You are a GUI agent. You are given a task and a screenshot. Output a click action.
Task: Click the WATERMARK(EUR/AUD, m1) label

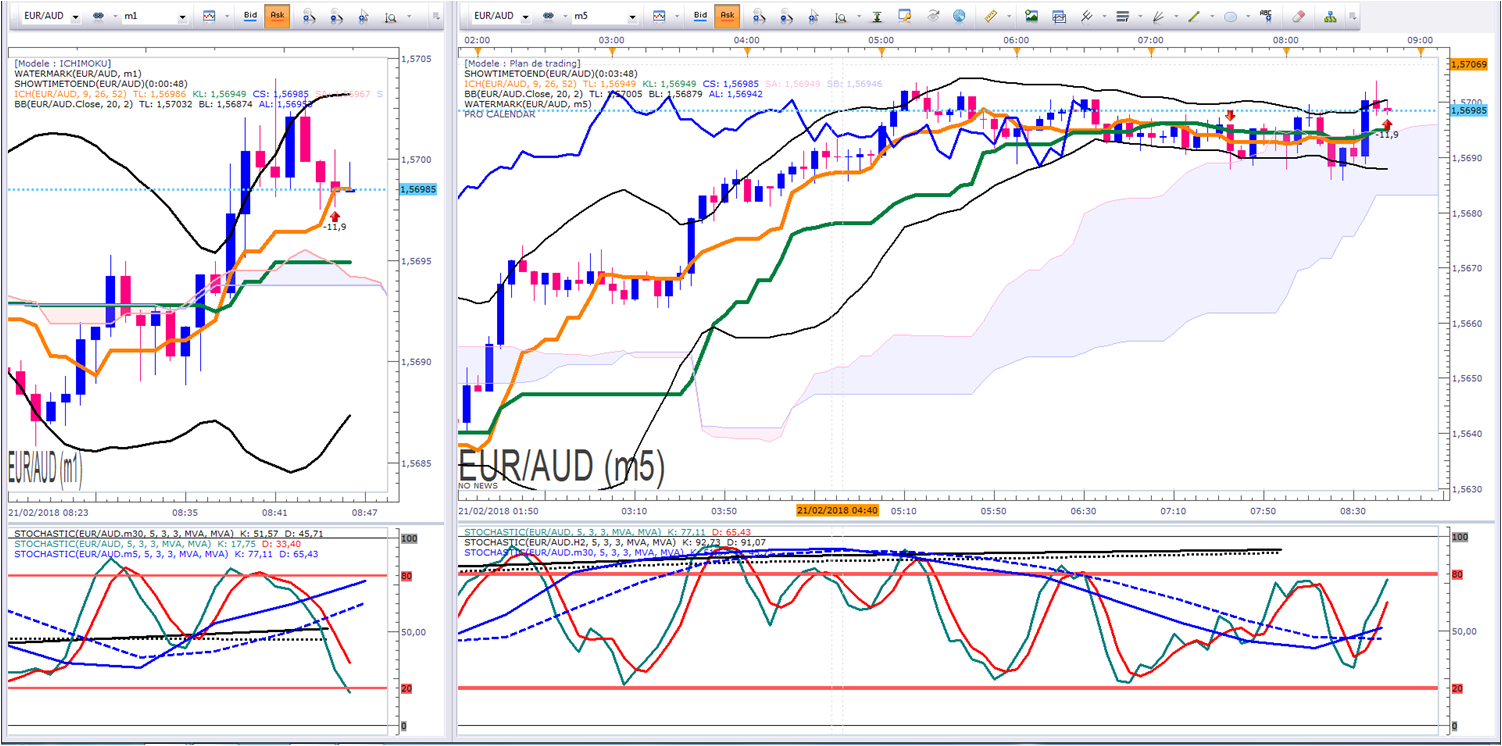77,73
